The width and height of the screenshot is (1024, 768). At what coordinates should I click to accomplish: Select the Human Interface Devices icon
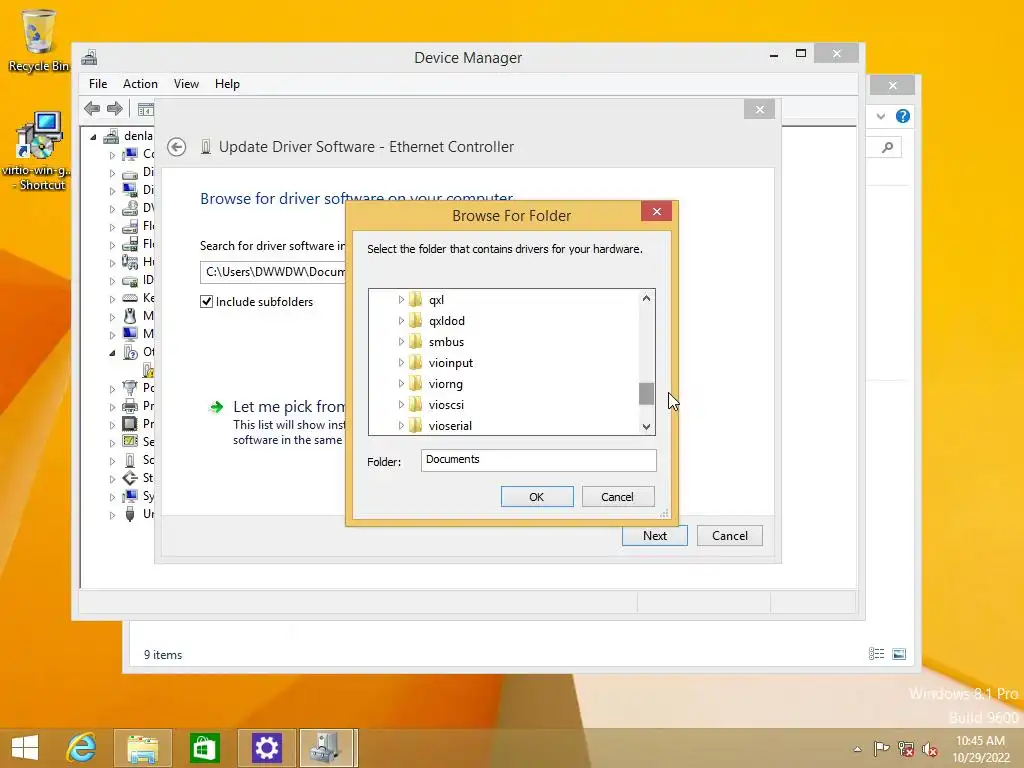coord(130,262)
